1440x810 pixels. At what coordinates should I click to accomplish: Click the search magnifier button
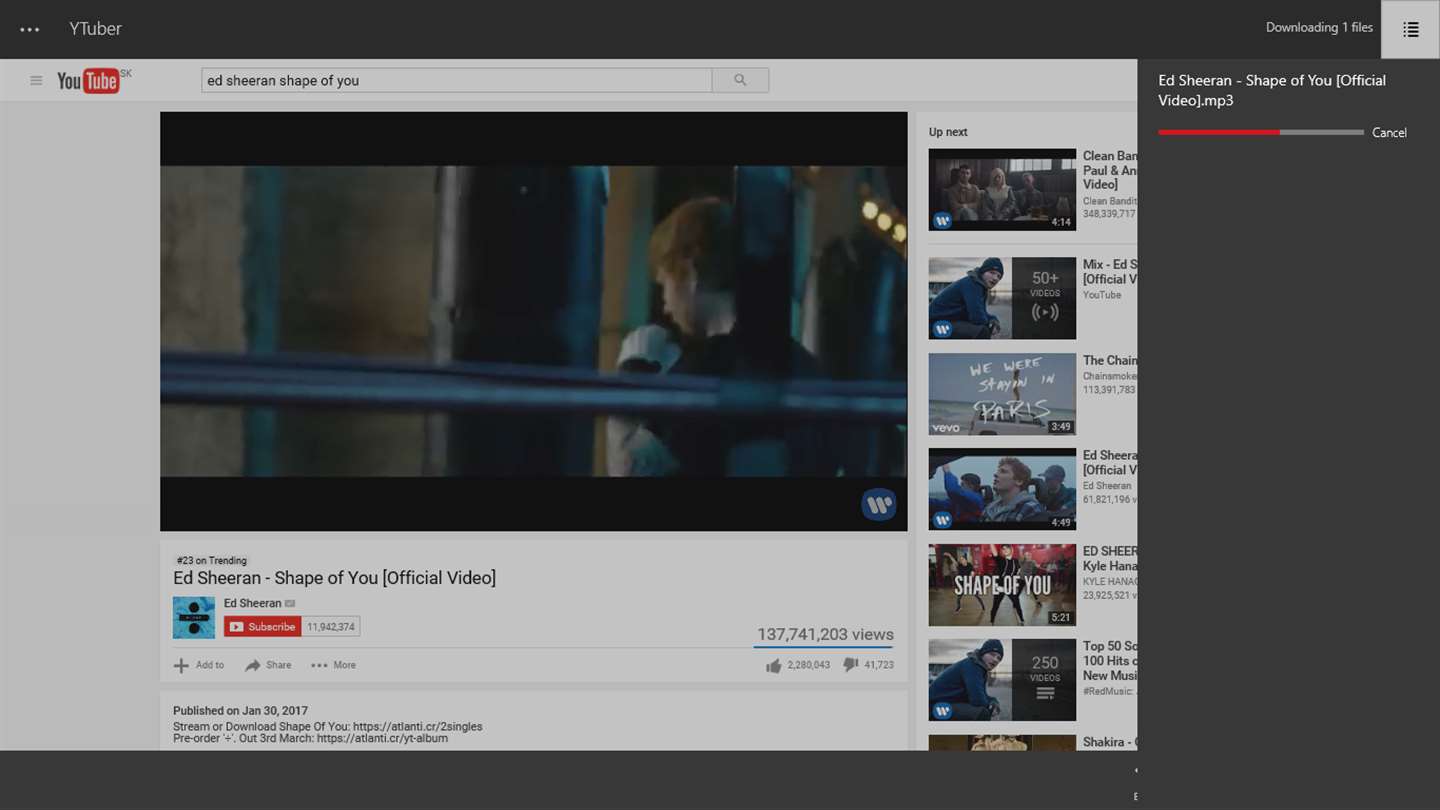tap(740, 80)
